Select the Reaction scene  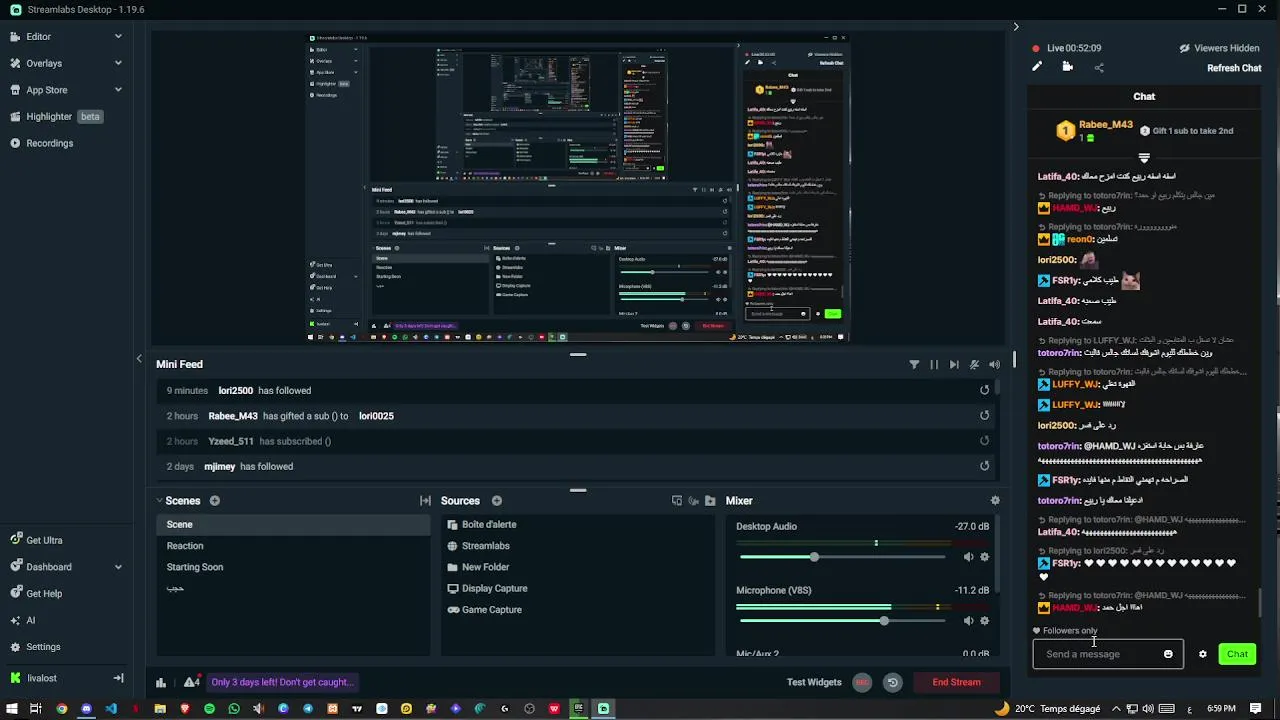point(294,546)
